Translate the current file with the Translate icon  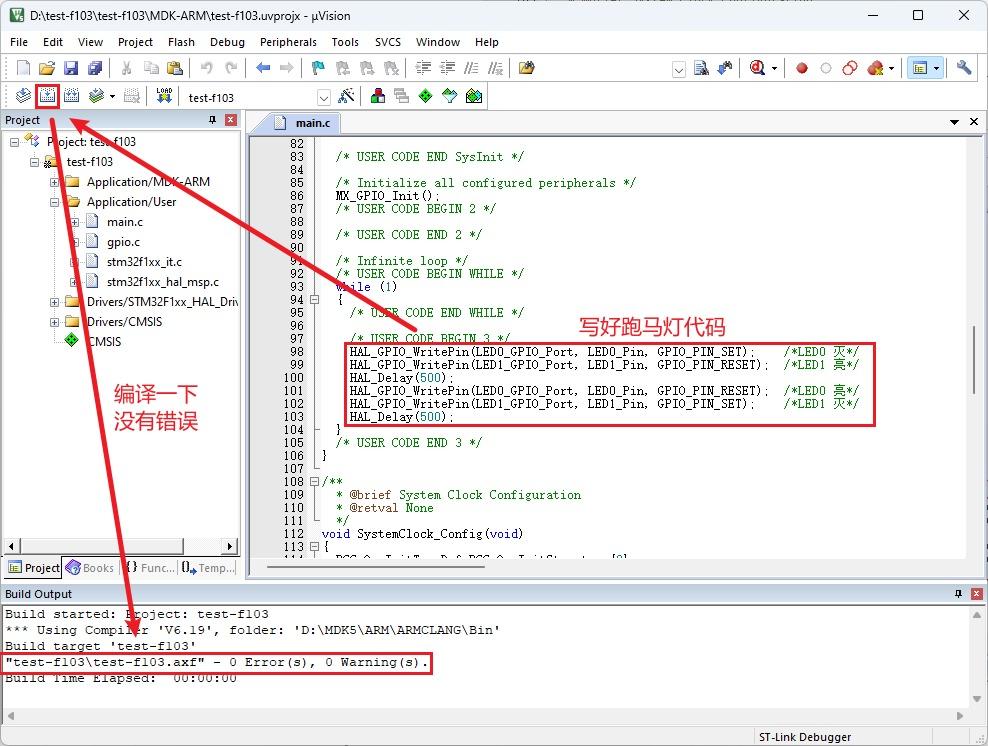(23, 96)
